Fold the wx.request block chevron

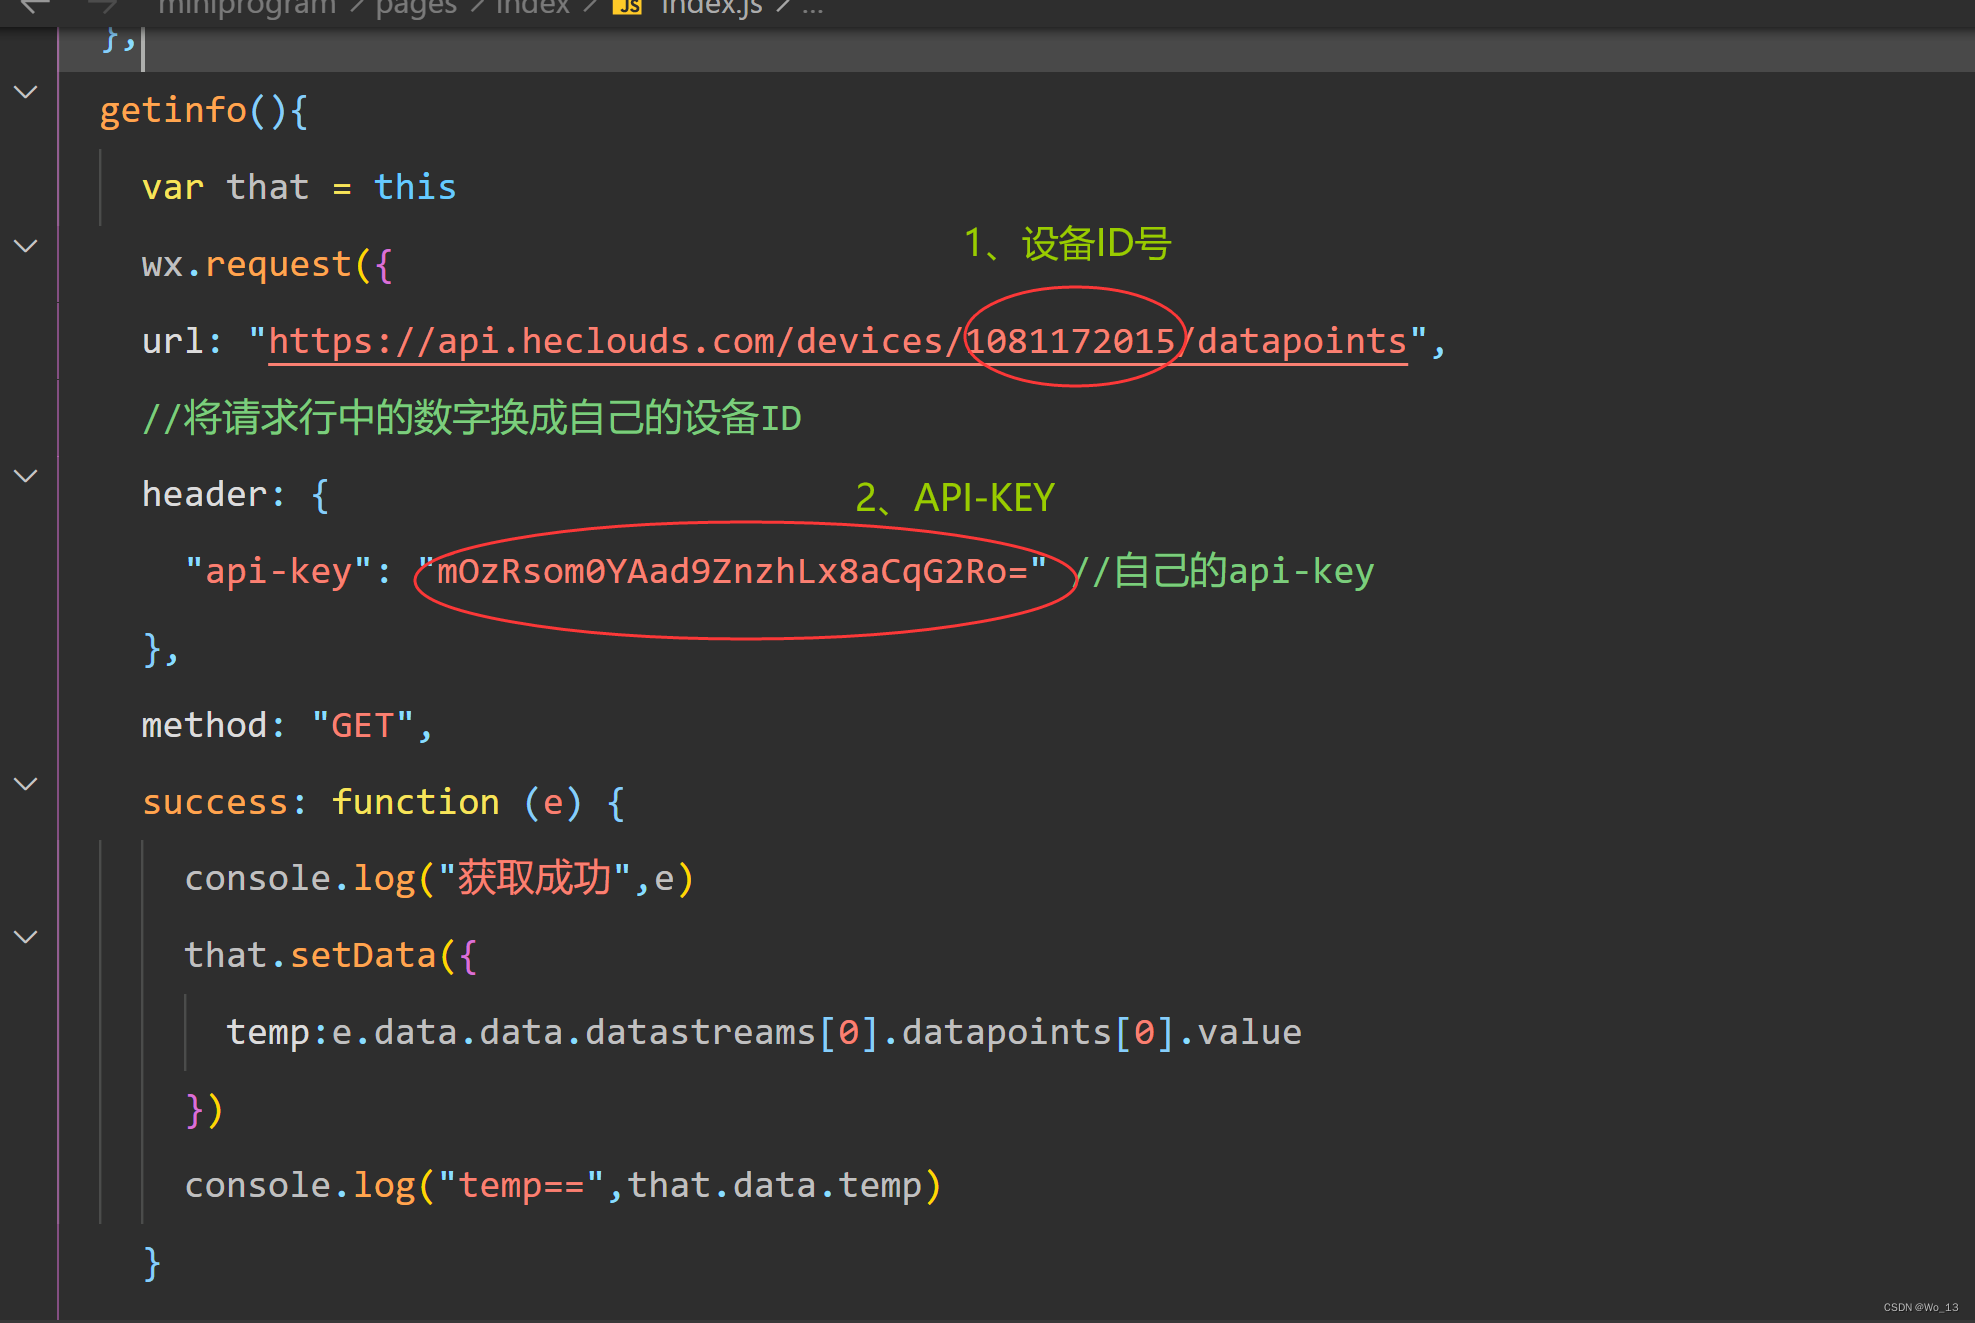pyautogui.click(x=26, y=246)
